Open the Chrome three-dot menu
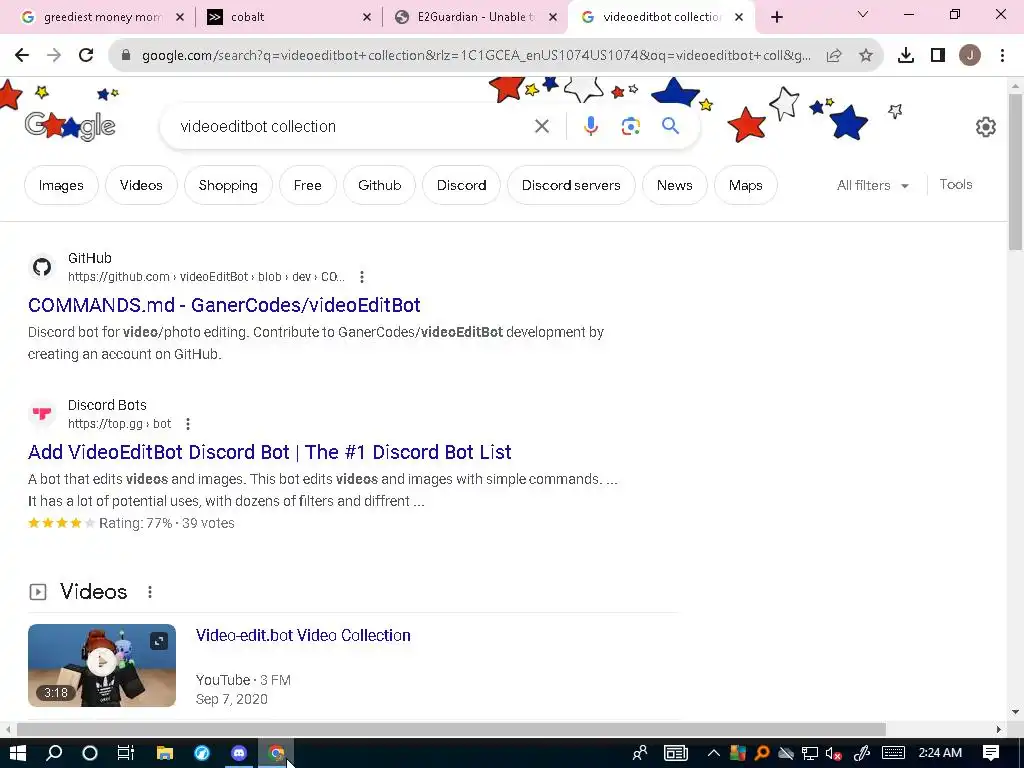Screen dimensions: 1024x768 pyautogui.click(x=1002, y=56)
